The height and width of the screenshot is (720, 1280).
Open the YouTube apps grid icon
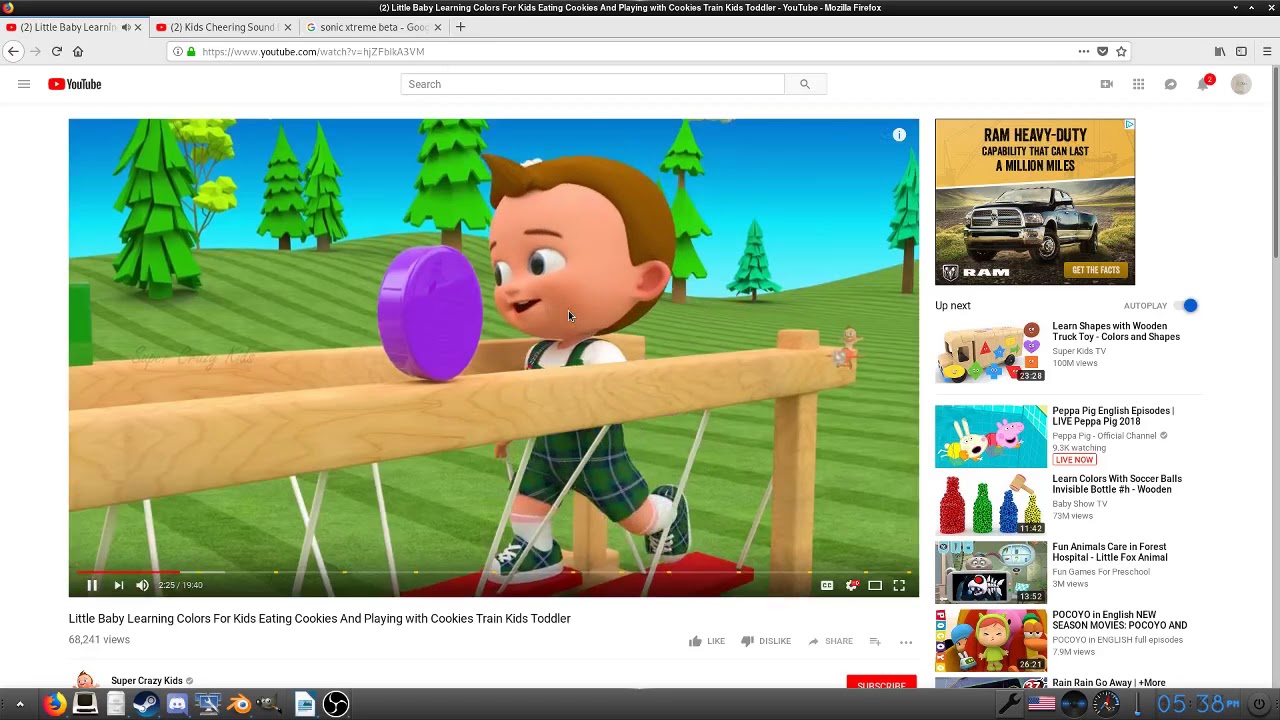[x=1138, y=84]
